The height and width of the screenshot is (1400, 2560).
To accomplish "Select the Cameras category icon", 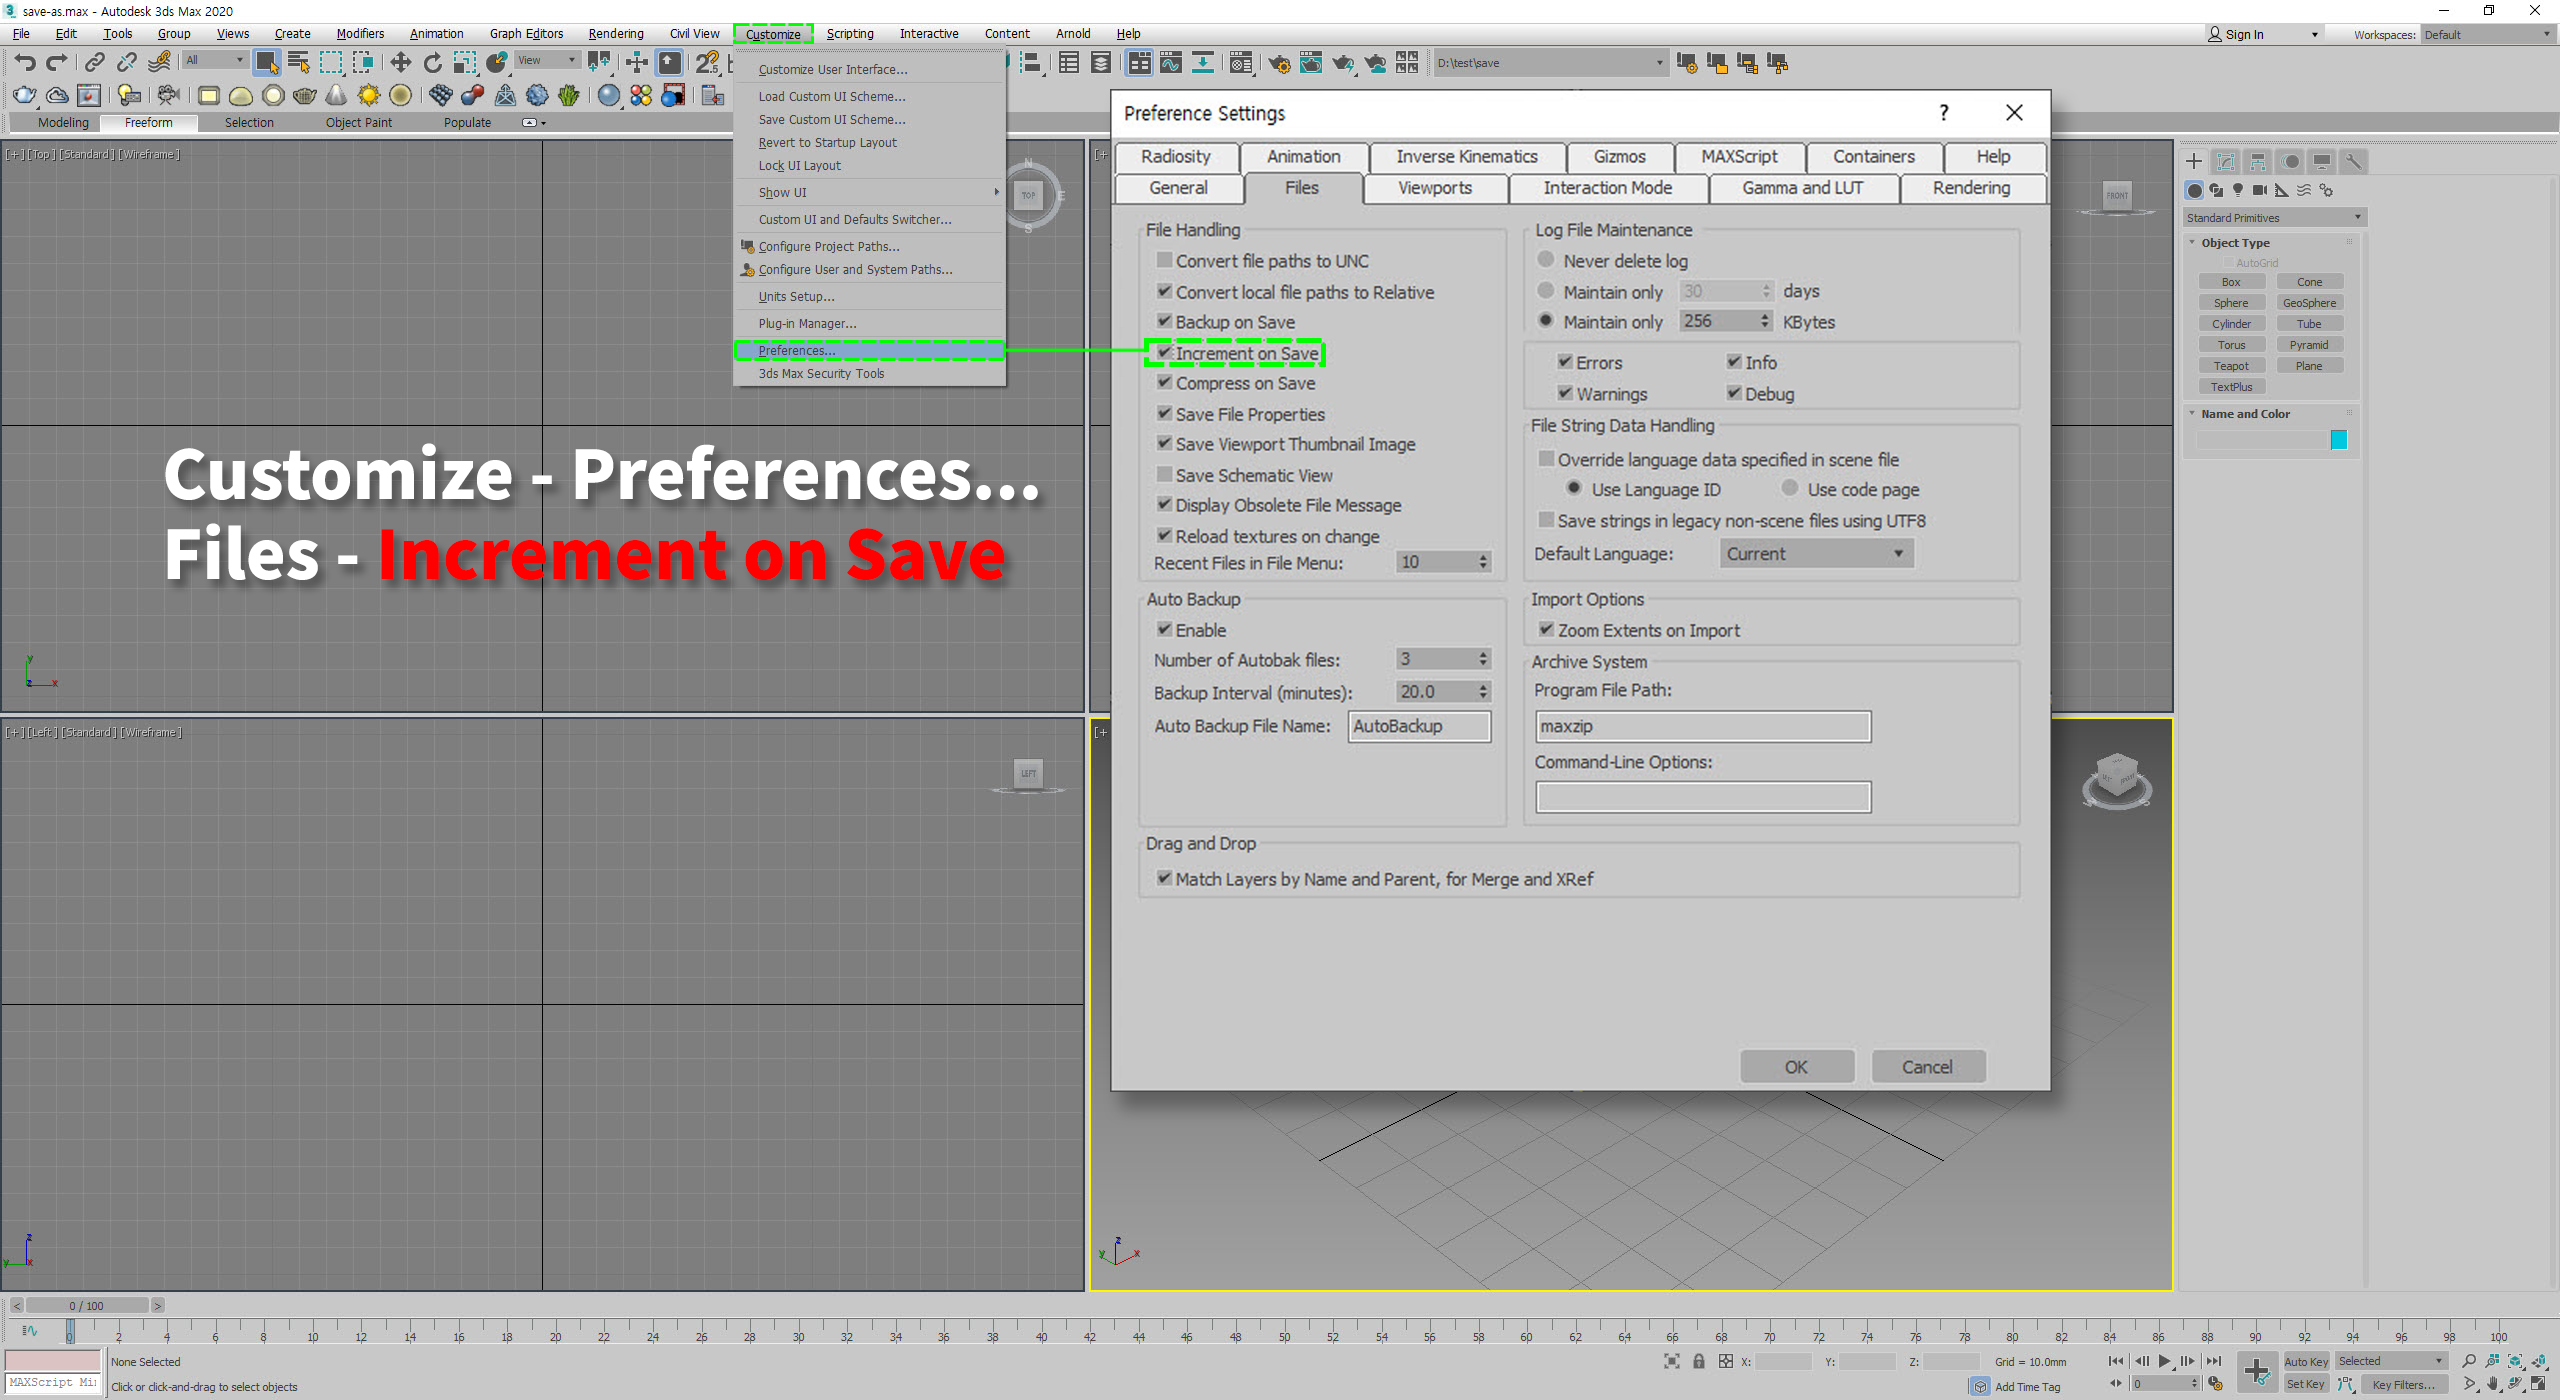I will pyautogui.click(x=2259, y=190).
